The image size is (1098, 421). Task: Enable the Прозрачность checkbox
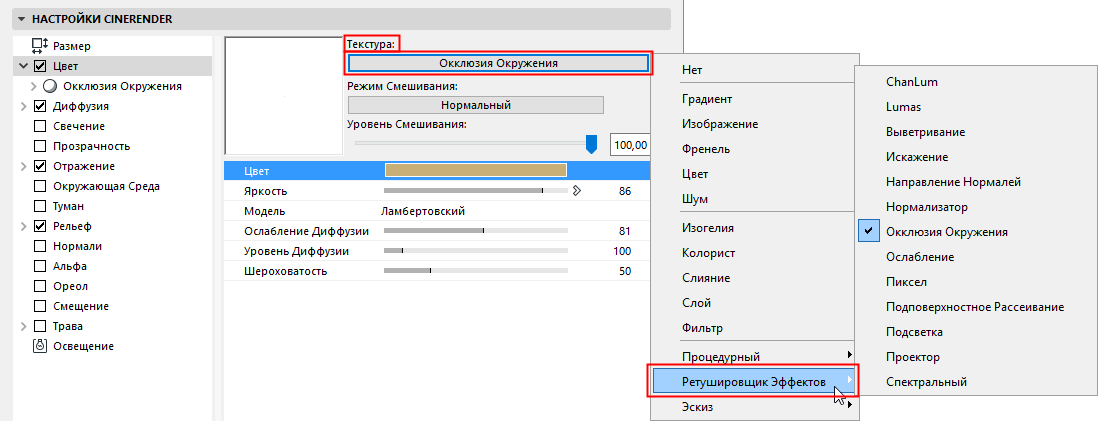point(40,146)
